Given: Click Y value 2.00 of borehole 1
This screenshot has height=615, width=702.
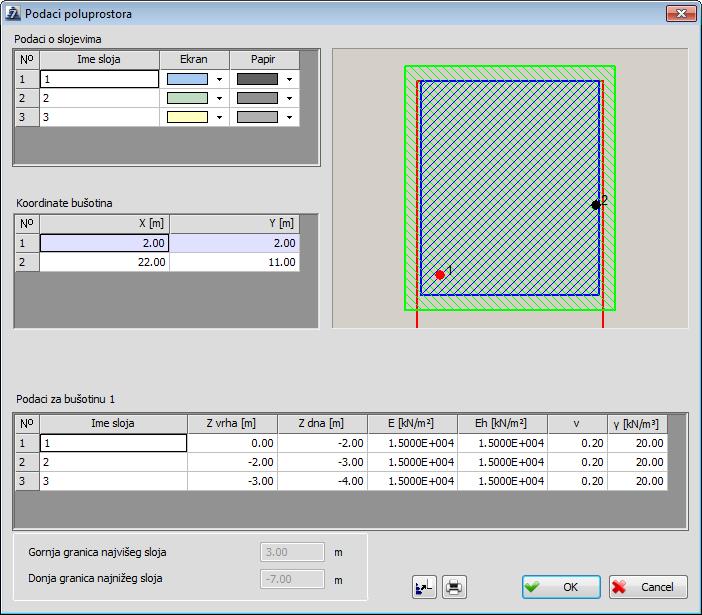Looking at the screenshot, I should [235, 243].
